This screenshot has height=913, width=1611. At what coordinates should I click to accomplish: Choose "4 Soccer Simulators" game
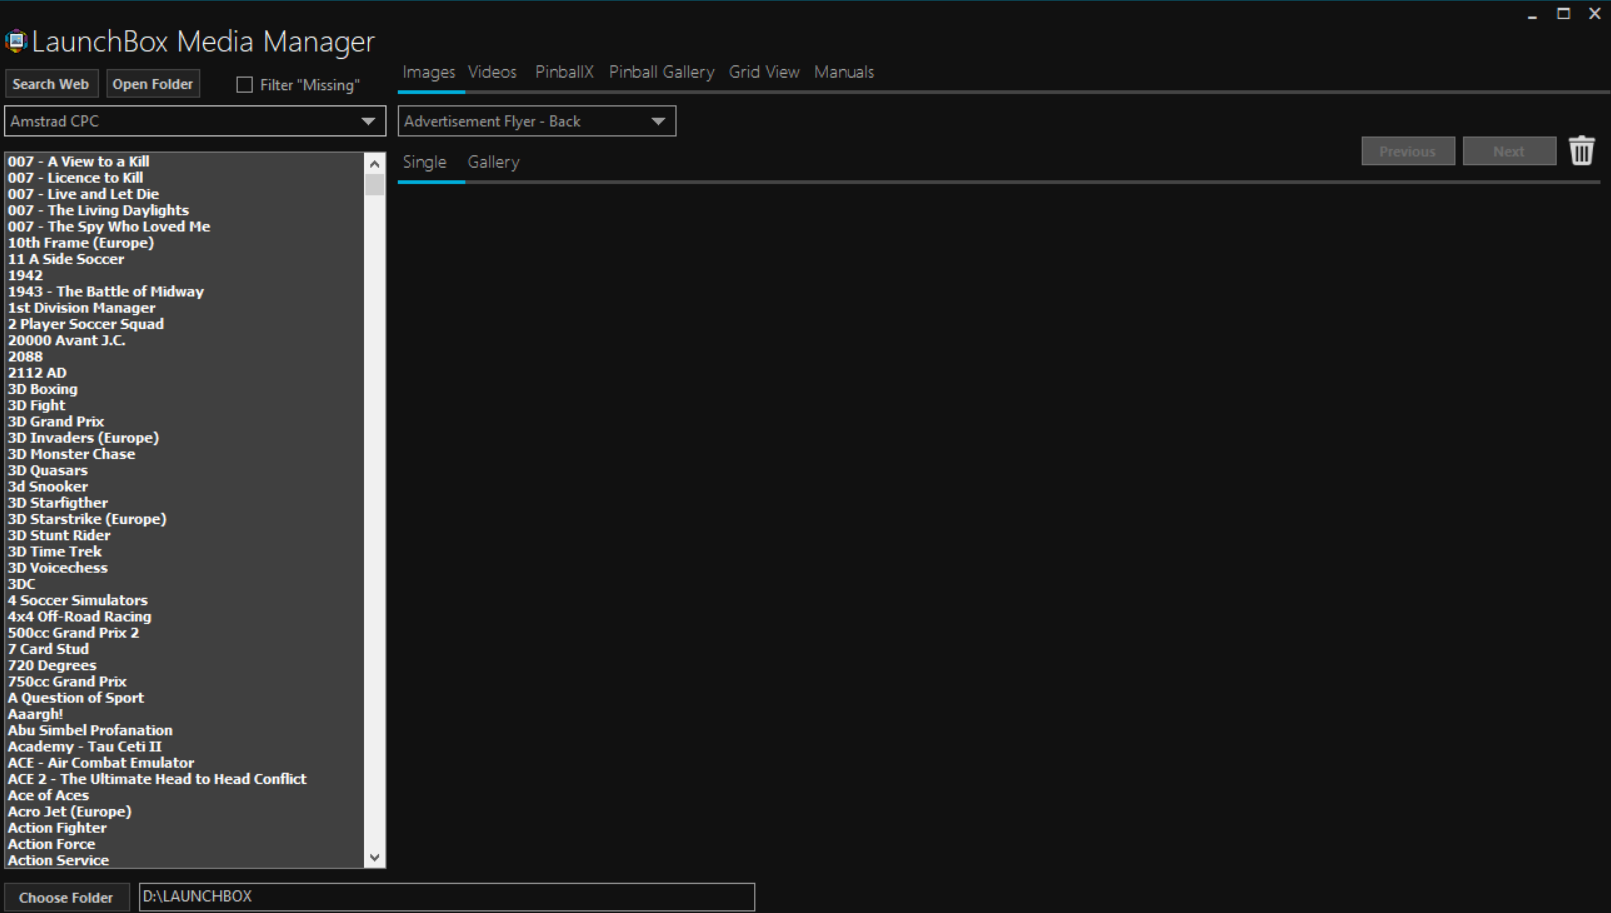(x=78, y=600)
